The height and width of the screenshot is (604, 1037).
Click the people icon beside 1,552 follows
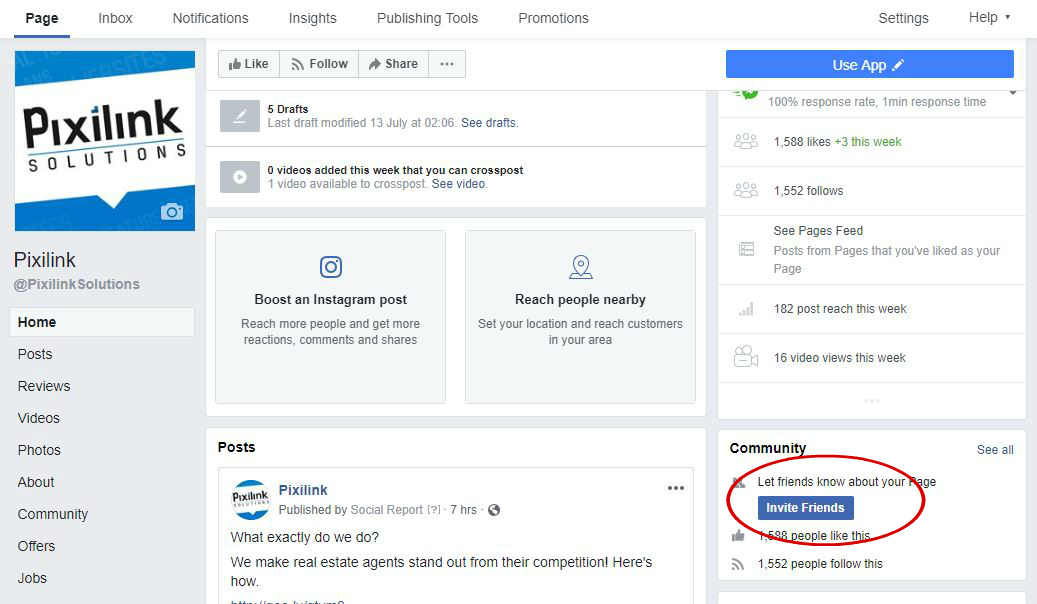(x=745, y=191)
